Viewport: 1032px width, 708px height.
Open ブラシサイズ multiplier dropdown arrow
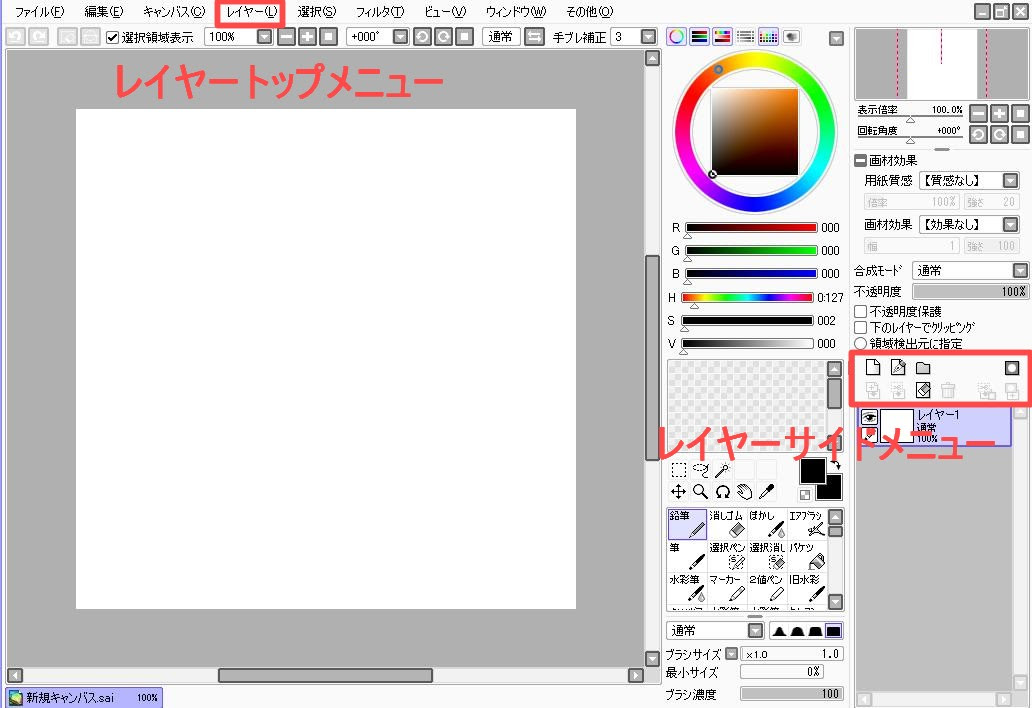tap(731, 653)
